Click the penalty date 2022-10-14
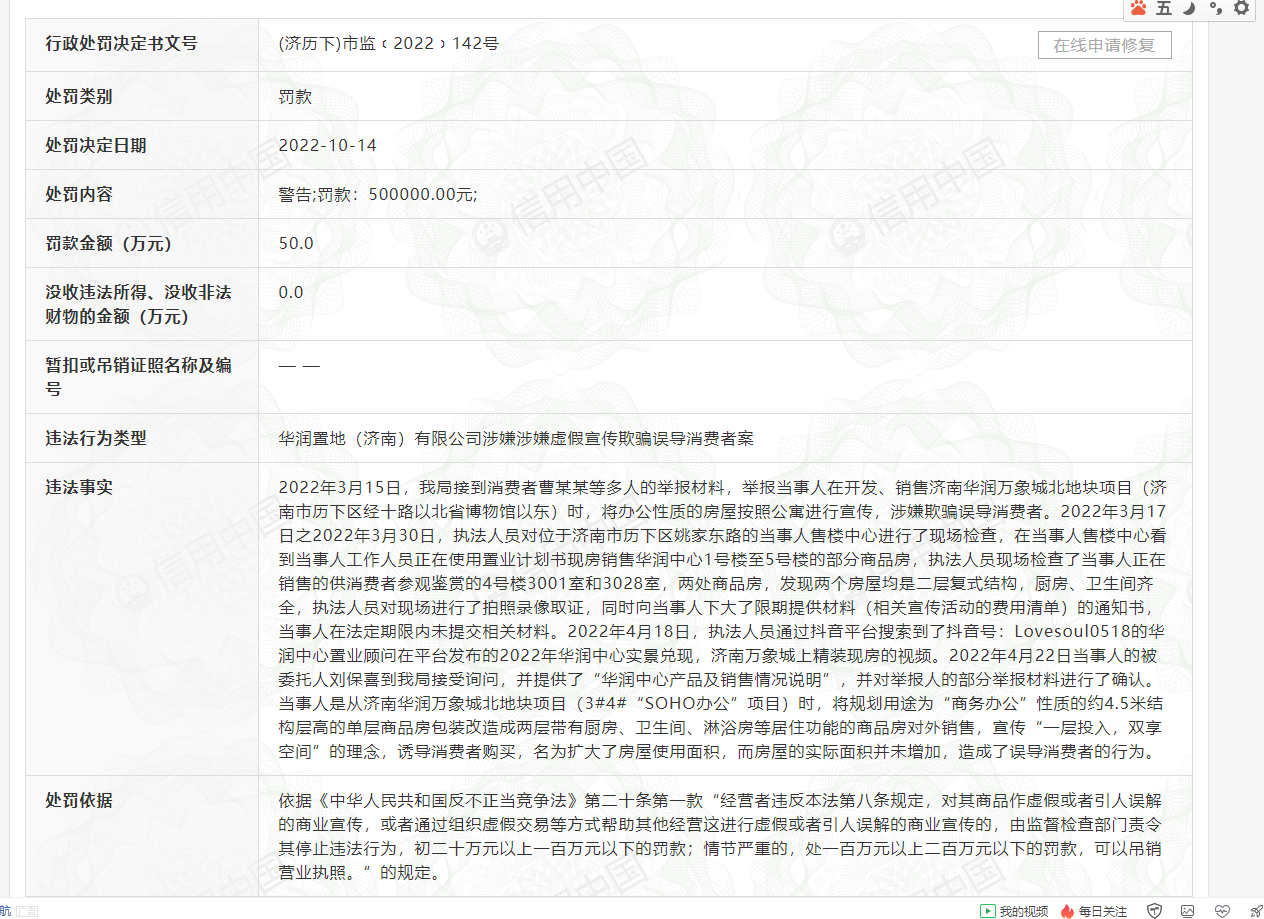Viewport: 1264px width, 919px height. (327, 145)
